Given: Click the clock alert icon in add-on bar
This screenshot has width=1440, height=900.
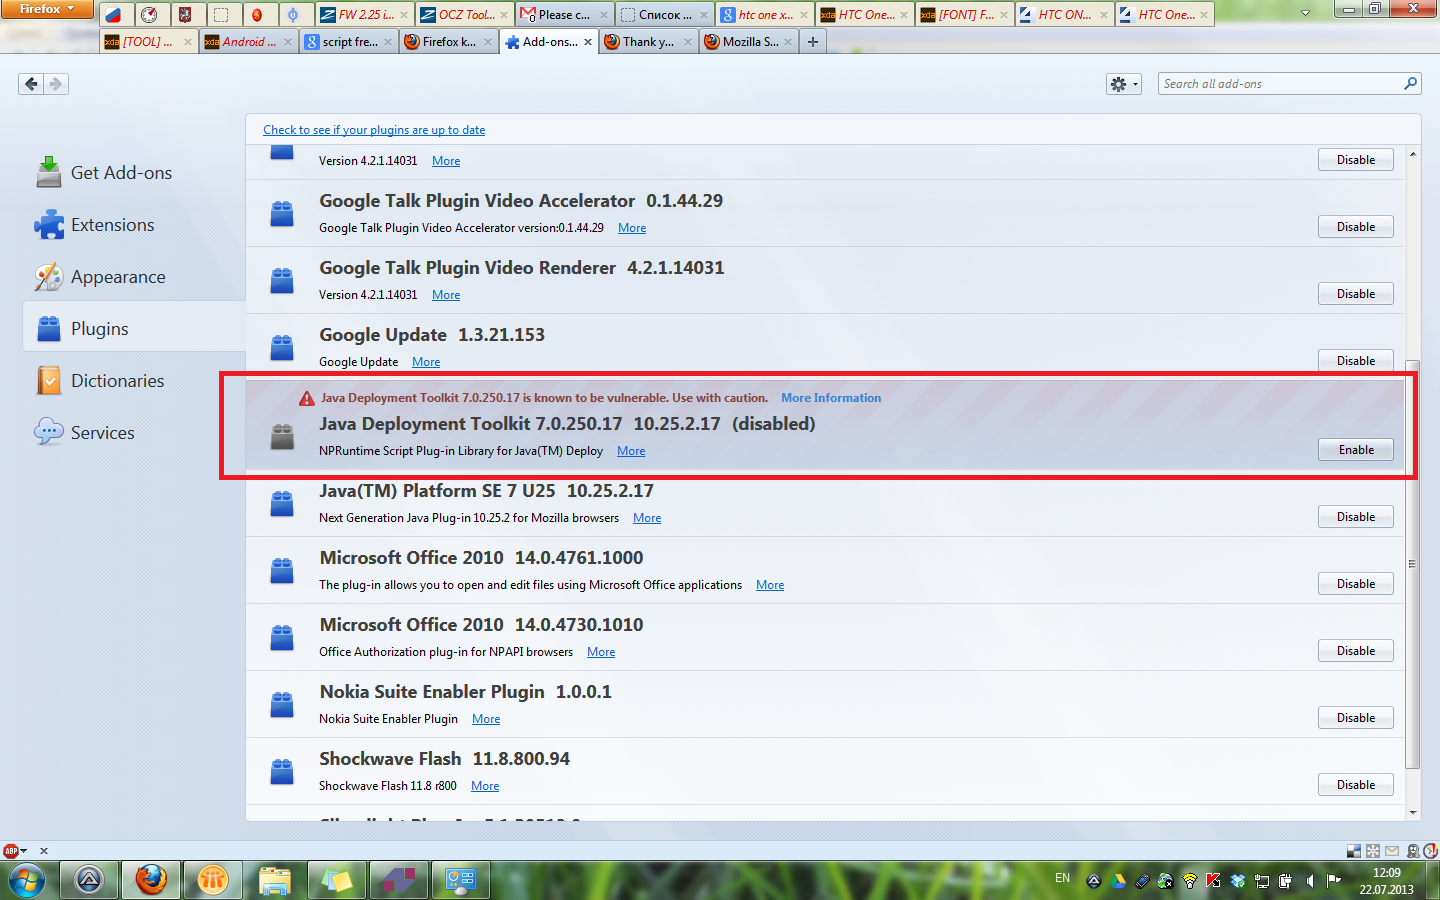Looking at the screenshot, I should [x=1430, y=851].
